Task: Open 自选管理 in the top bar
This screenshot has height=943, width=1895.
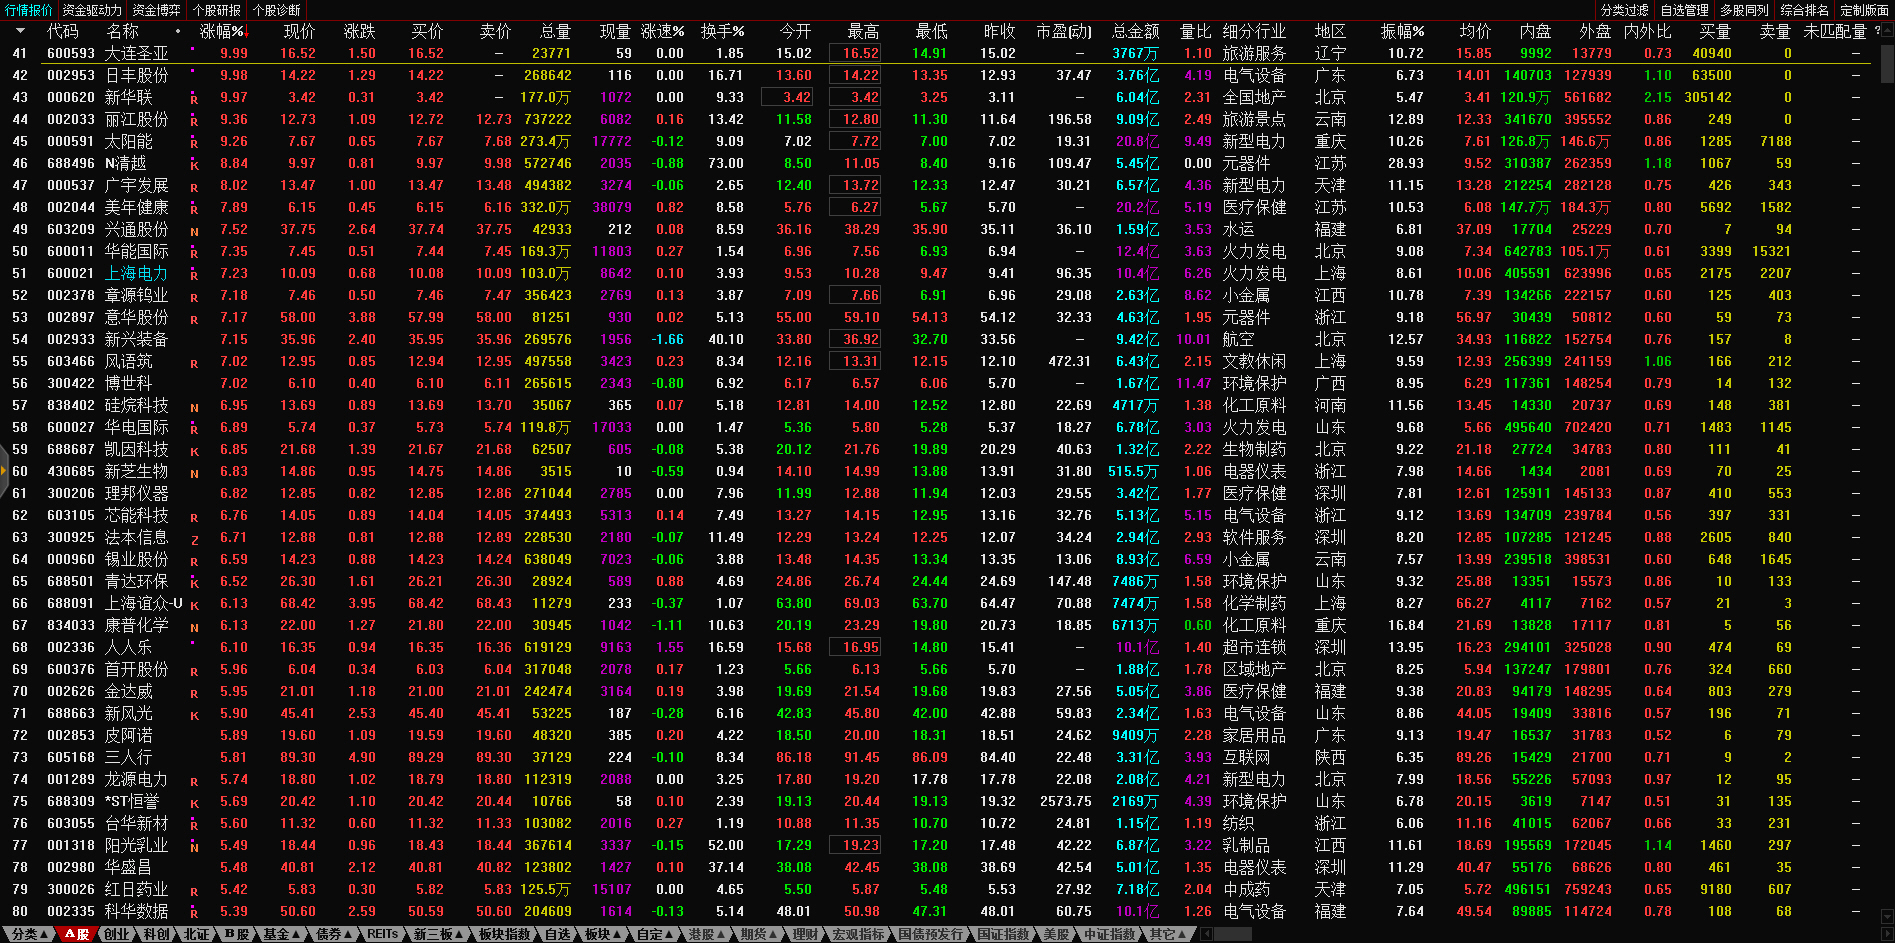Action: (1685, 10)
